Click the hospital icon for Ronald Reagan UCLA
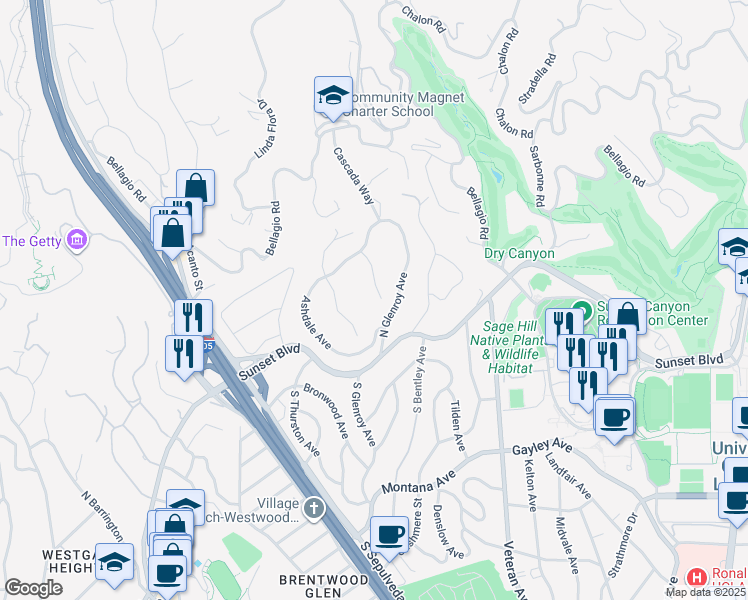The image size is (748, 600). (x=696, y=577)
